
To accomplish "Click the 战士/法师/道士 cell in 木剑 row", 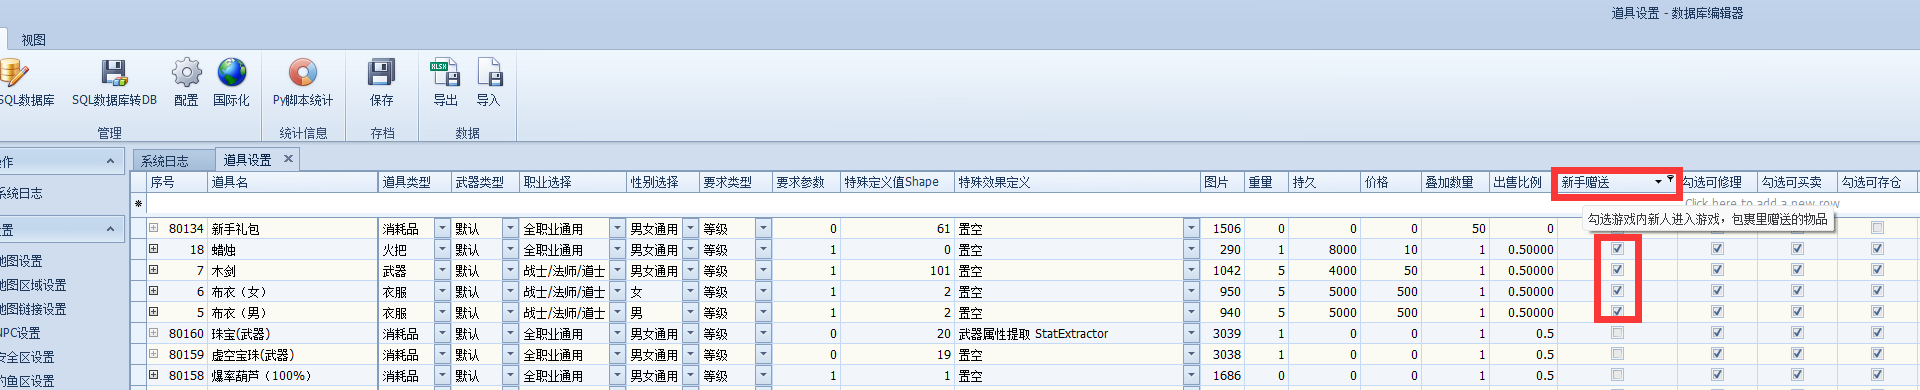I will pos(564,270).
